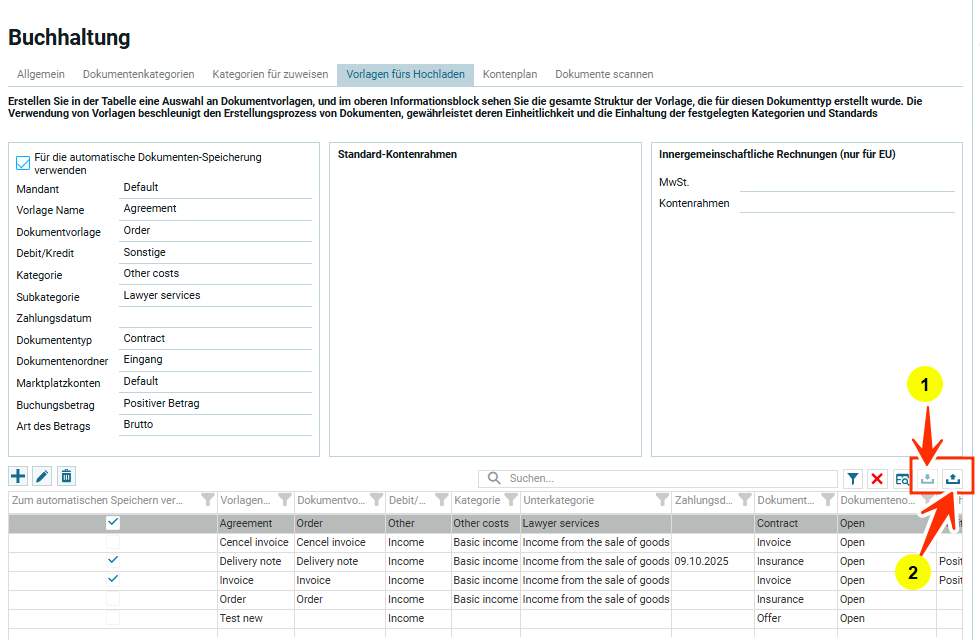Click the blue filter funnel toolbar icon
The height and width of the screenshot is (640, 980).
click(x=853, y=479)
